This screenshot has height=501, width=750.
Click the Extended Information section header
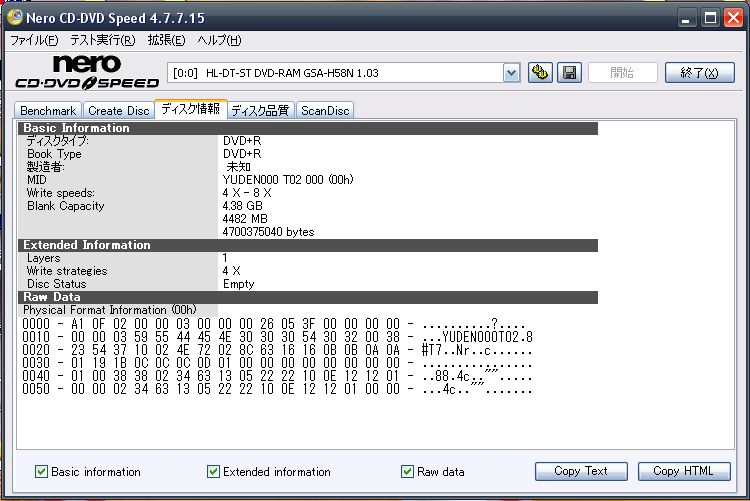tap(308, 245)
